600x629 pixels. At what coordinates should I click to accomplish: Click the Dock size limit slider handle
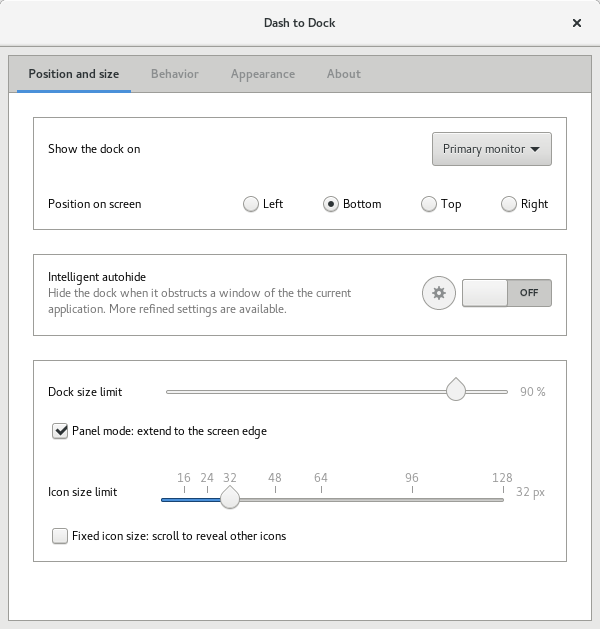(456, 390)
